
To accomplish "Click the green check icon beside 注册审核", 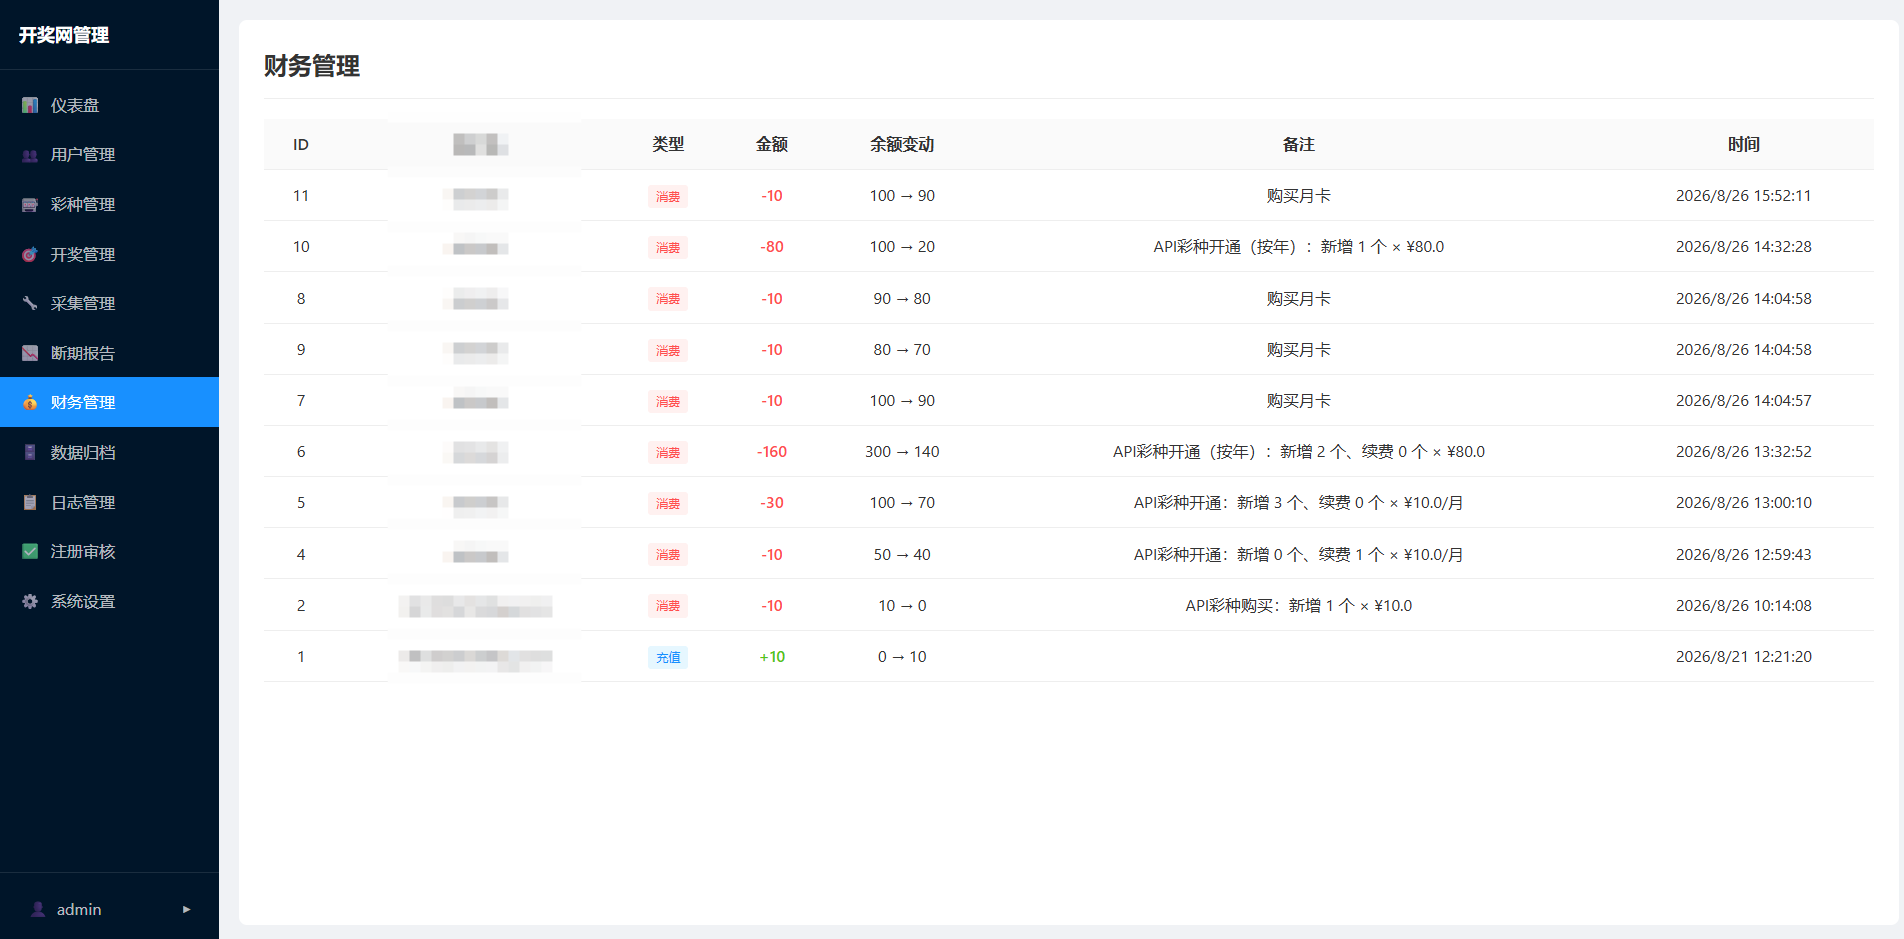I will 30,551.
